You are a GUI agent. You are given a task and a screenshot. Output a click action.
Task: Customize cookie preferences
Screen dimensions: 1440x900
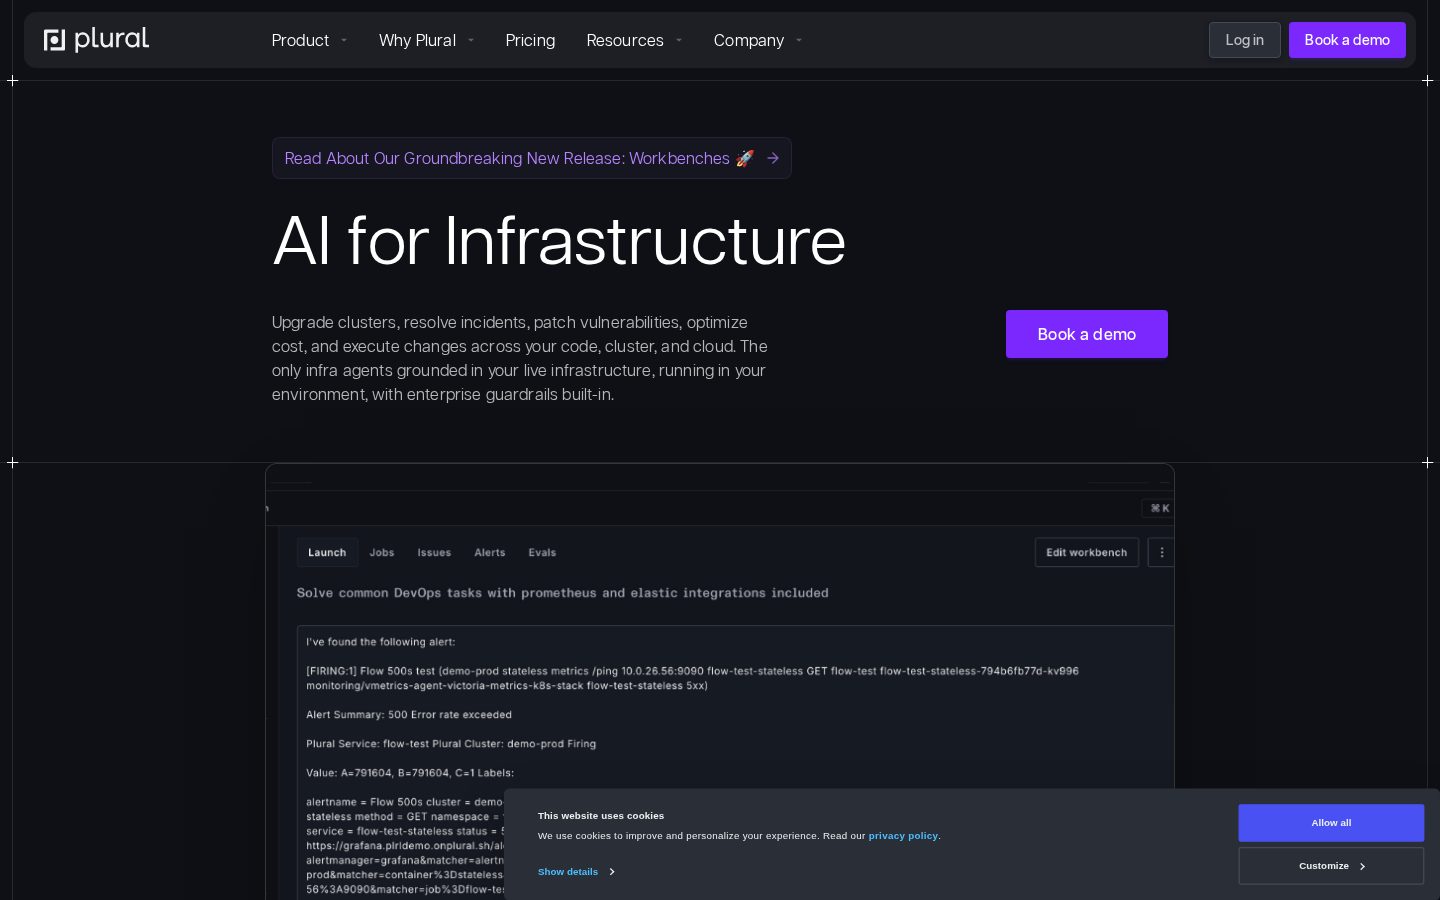1331,866
